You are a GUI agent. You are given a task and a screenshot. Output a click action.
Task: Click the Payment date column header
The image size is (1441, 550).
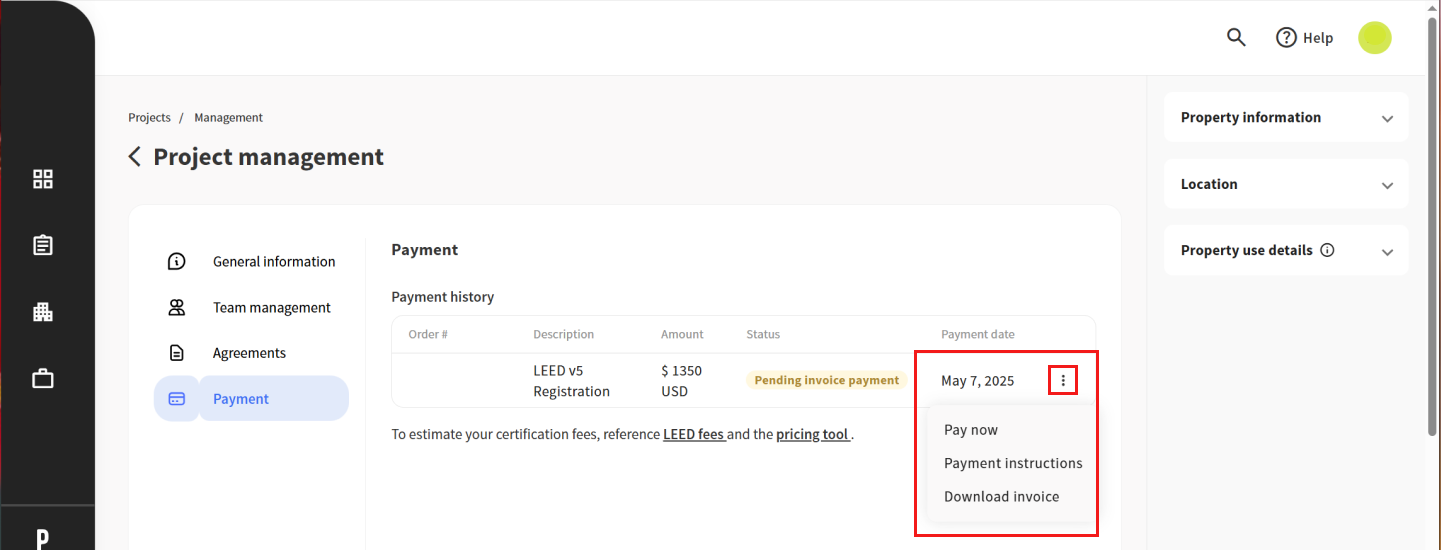pyautogui.click(x=978, y=334)
